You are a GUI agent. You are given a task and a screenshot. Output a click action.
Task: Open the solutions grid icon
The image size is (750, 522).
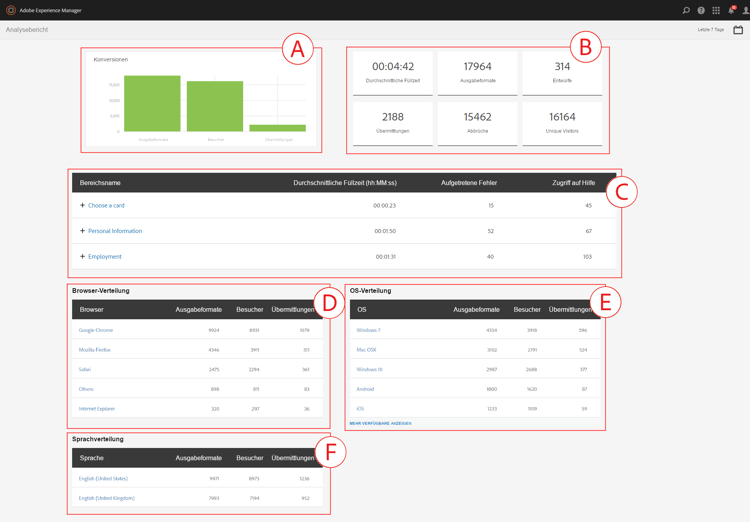(716, 10)
